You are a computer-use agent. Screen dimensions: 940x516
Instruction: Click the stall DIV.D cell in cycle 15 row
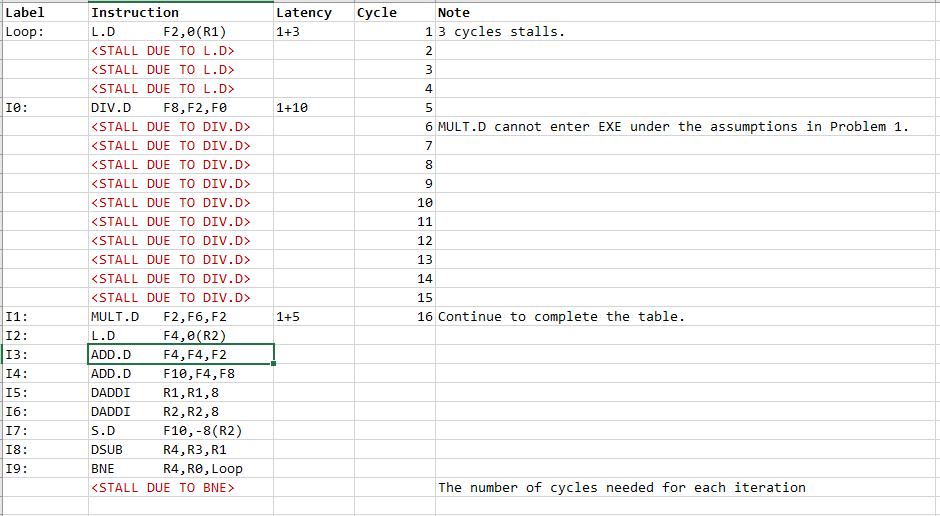[x=181, y=298]
